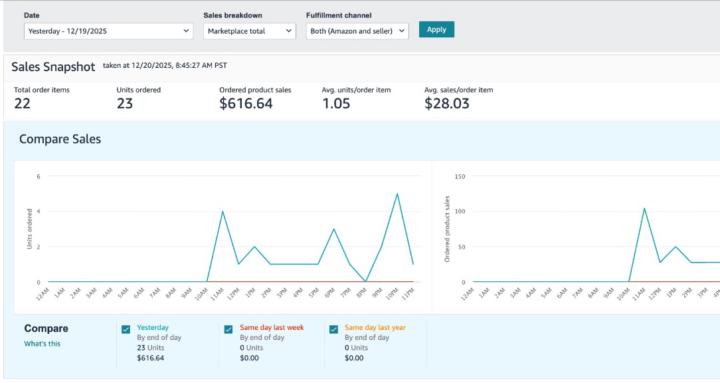This screenshot has height=383, width=720.
Task: Click the Units ordered chart axis label
Action: click(x=29, y=229)
